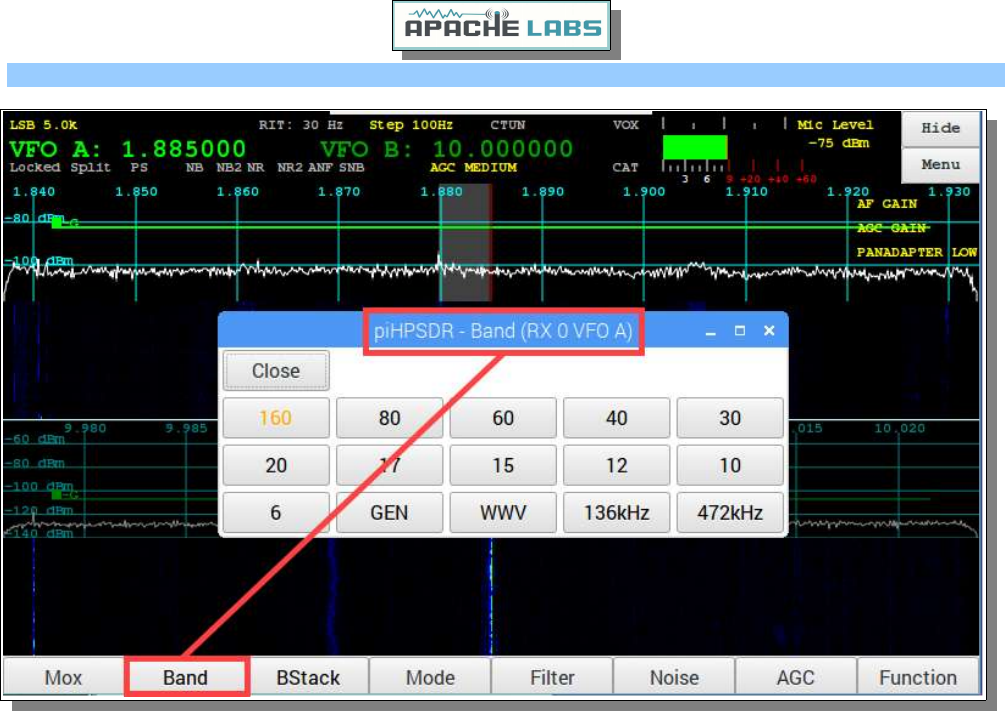Choose the 40 meter band
The height and width of the screenshot is (711, 1005).
coord(616,418)
